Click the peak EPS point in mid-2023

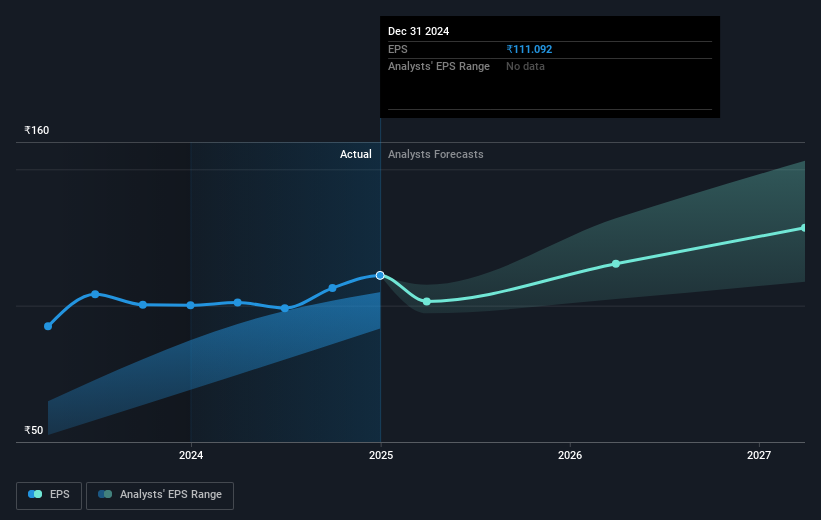coord(95,294)
